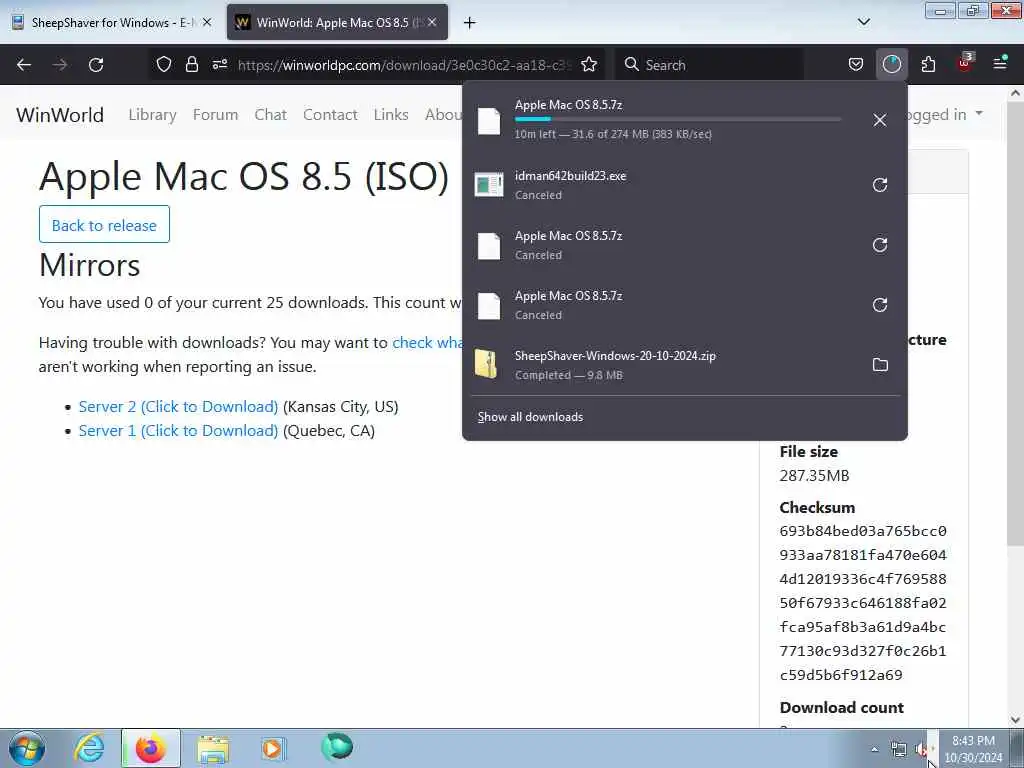The width and height of the screenshot is (1024, 768).
Task: Click the Back to release button
Action: 104,225
